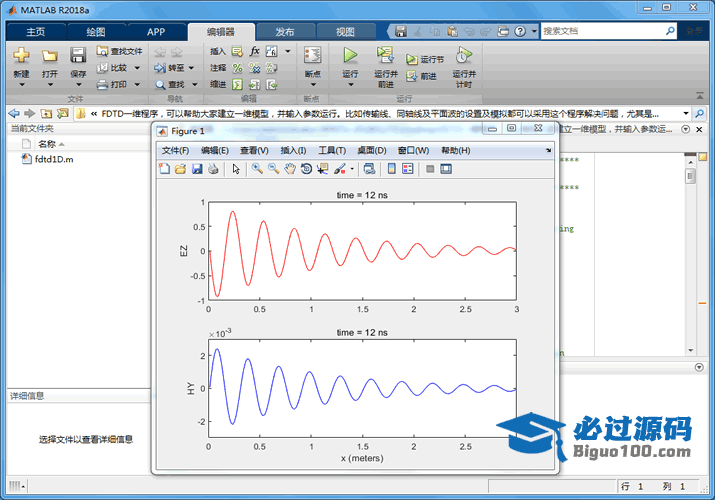Open Figure 1 桌面(D) menu

[x=372, y=150]
